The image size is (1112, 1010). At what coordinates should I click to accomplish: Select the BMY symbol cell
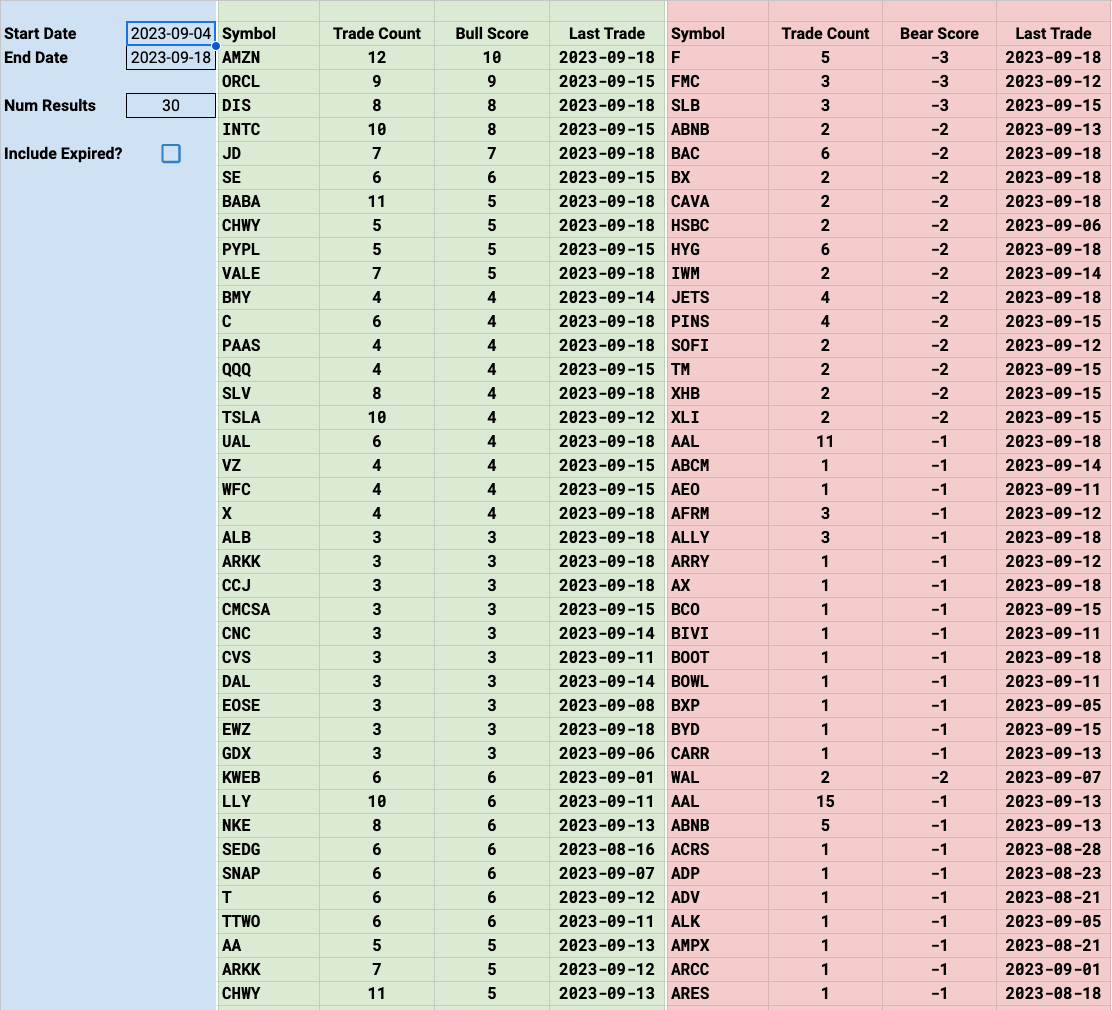click(x=269, y=297)
